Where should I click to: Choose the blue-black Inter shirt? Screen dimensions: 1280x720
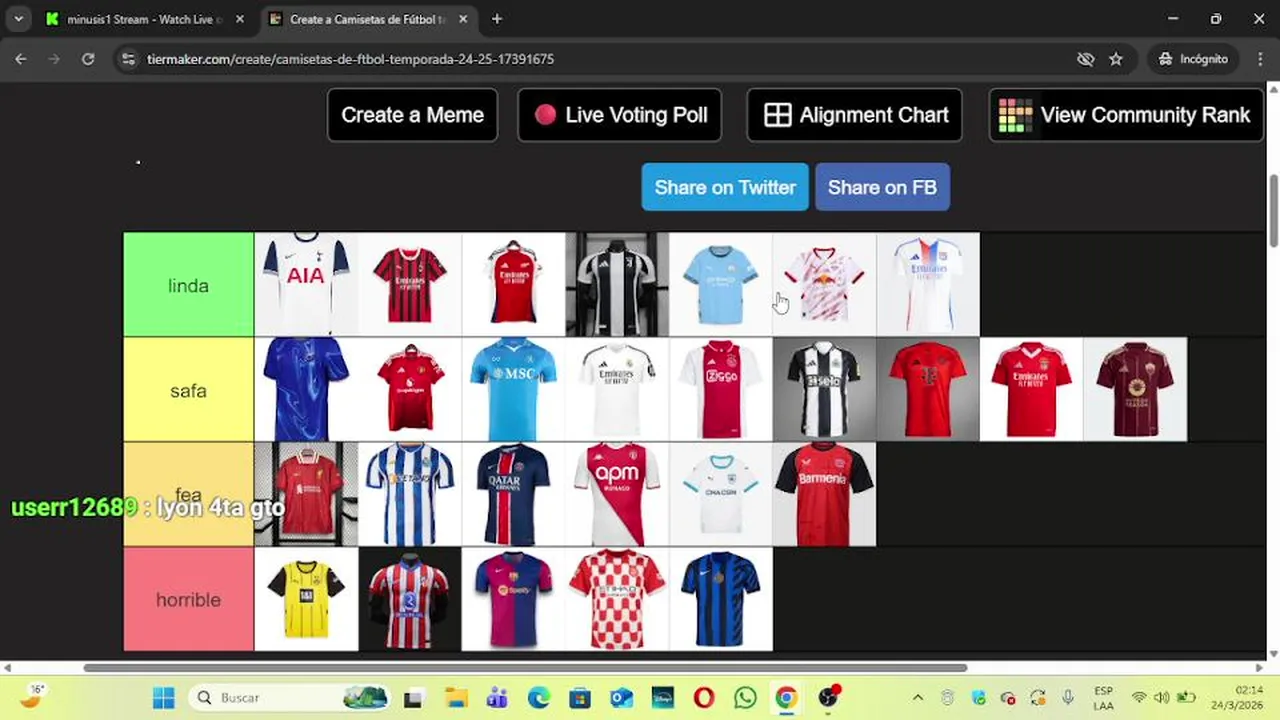click(720, 599)
